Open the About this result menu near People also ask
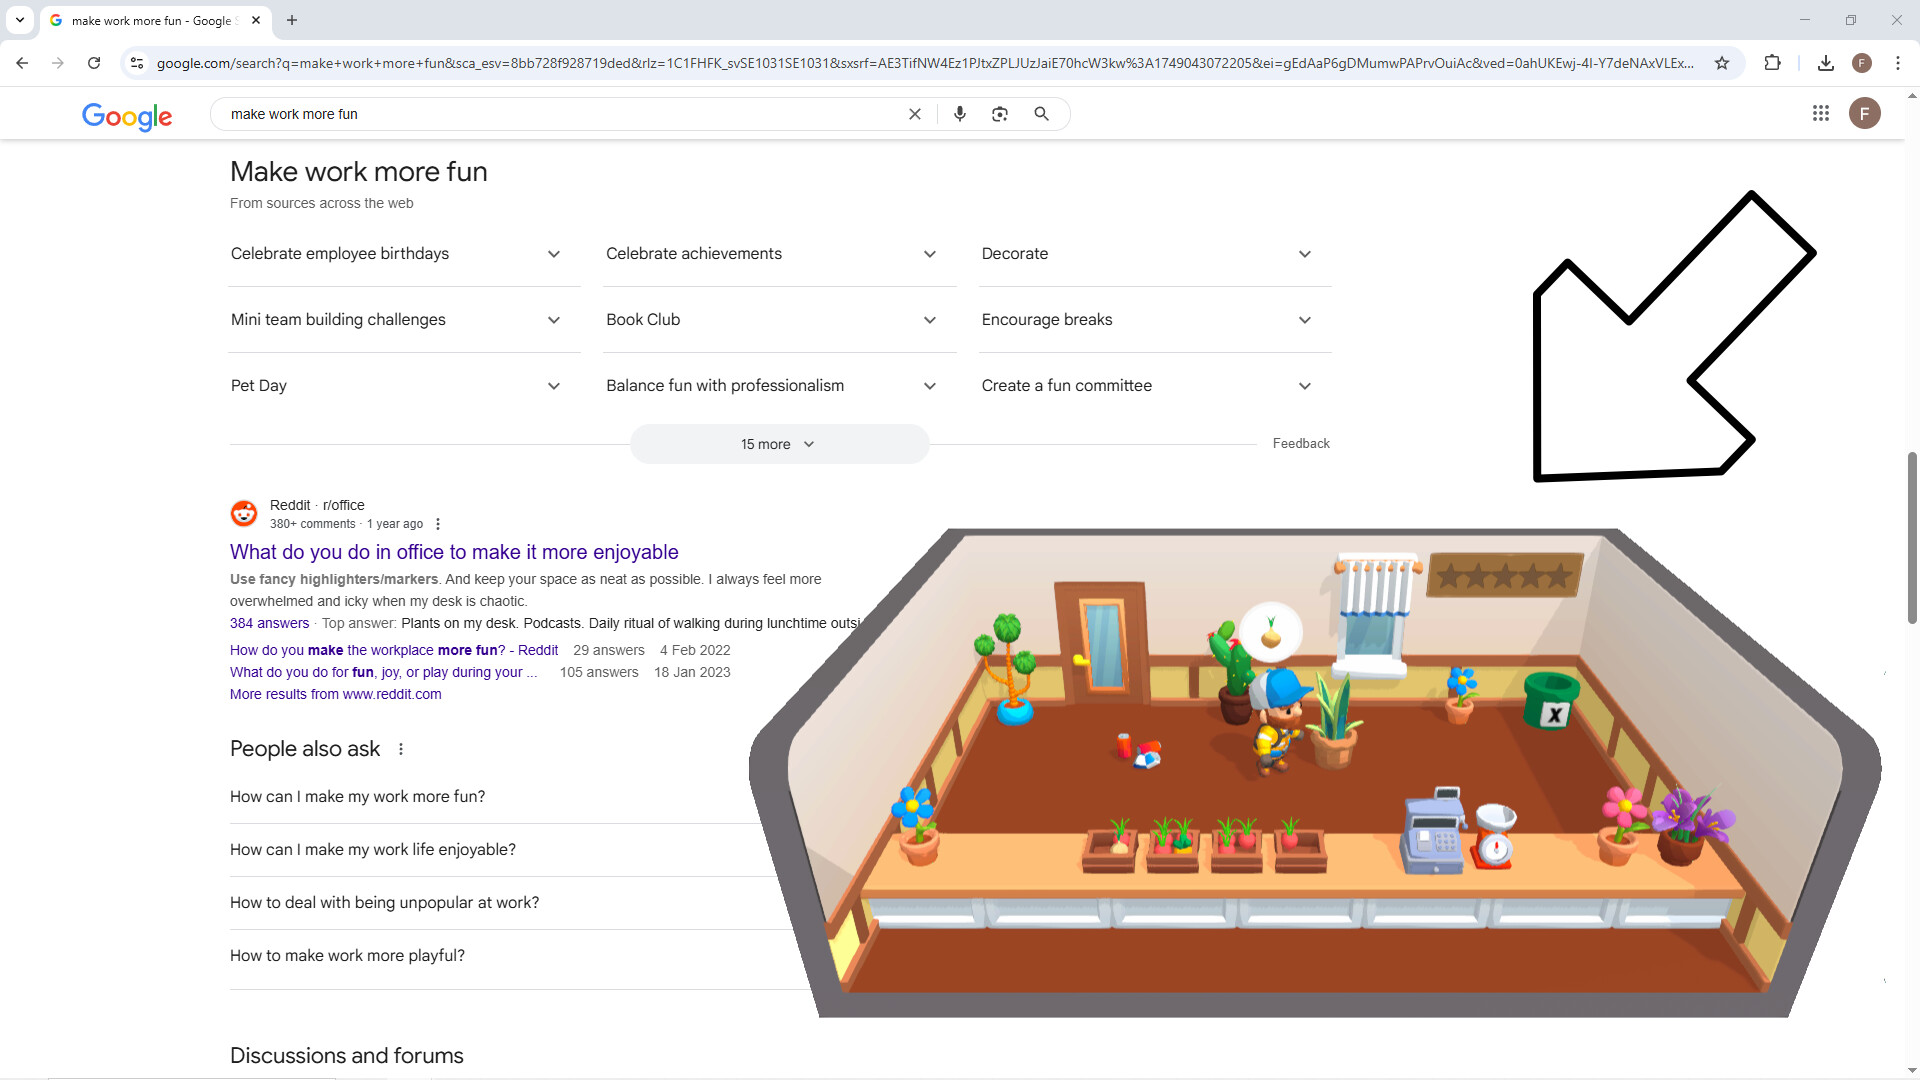This screenshot has height=1080, width=1920. (x=401, y=748)
